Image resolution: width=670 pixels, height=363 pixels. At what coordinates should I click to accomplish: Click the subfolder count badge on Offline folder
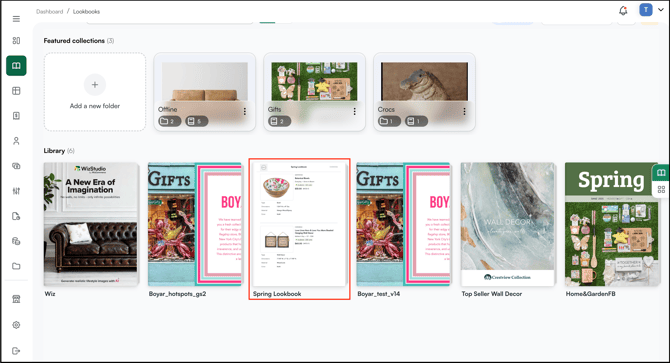tap(169, 121)
